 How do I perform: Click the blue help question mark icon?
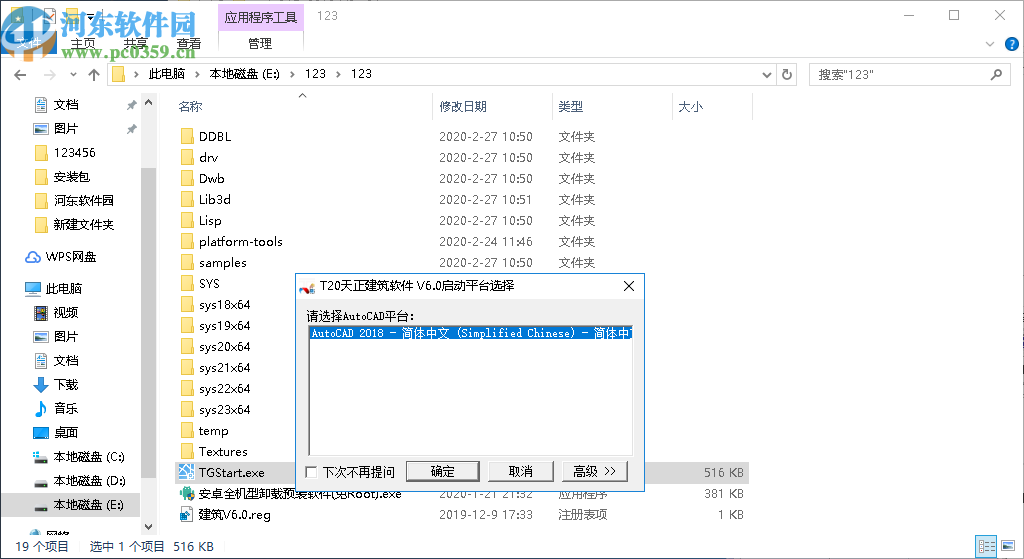pos(1012,44)
